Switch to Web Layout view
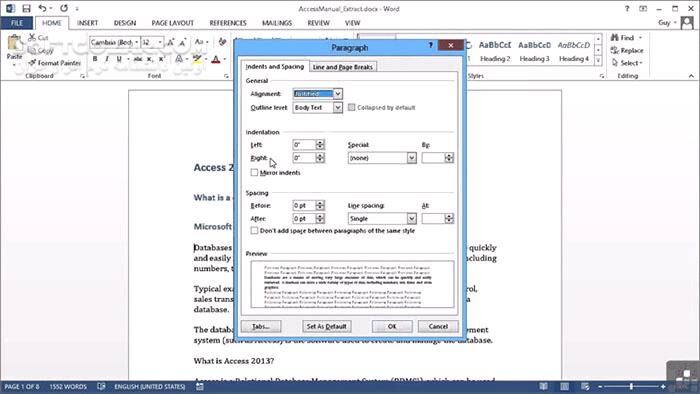Viewport: 700px width, 394px height. pos(585,386)
